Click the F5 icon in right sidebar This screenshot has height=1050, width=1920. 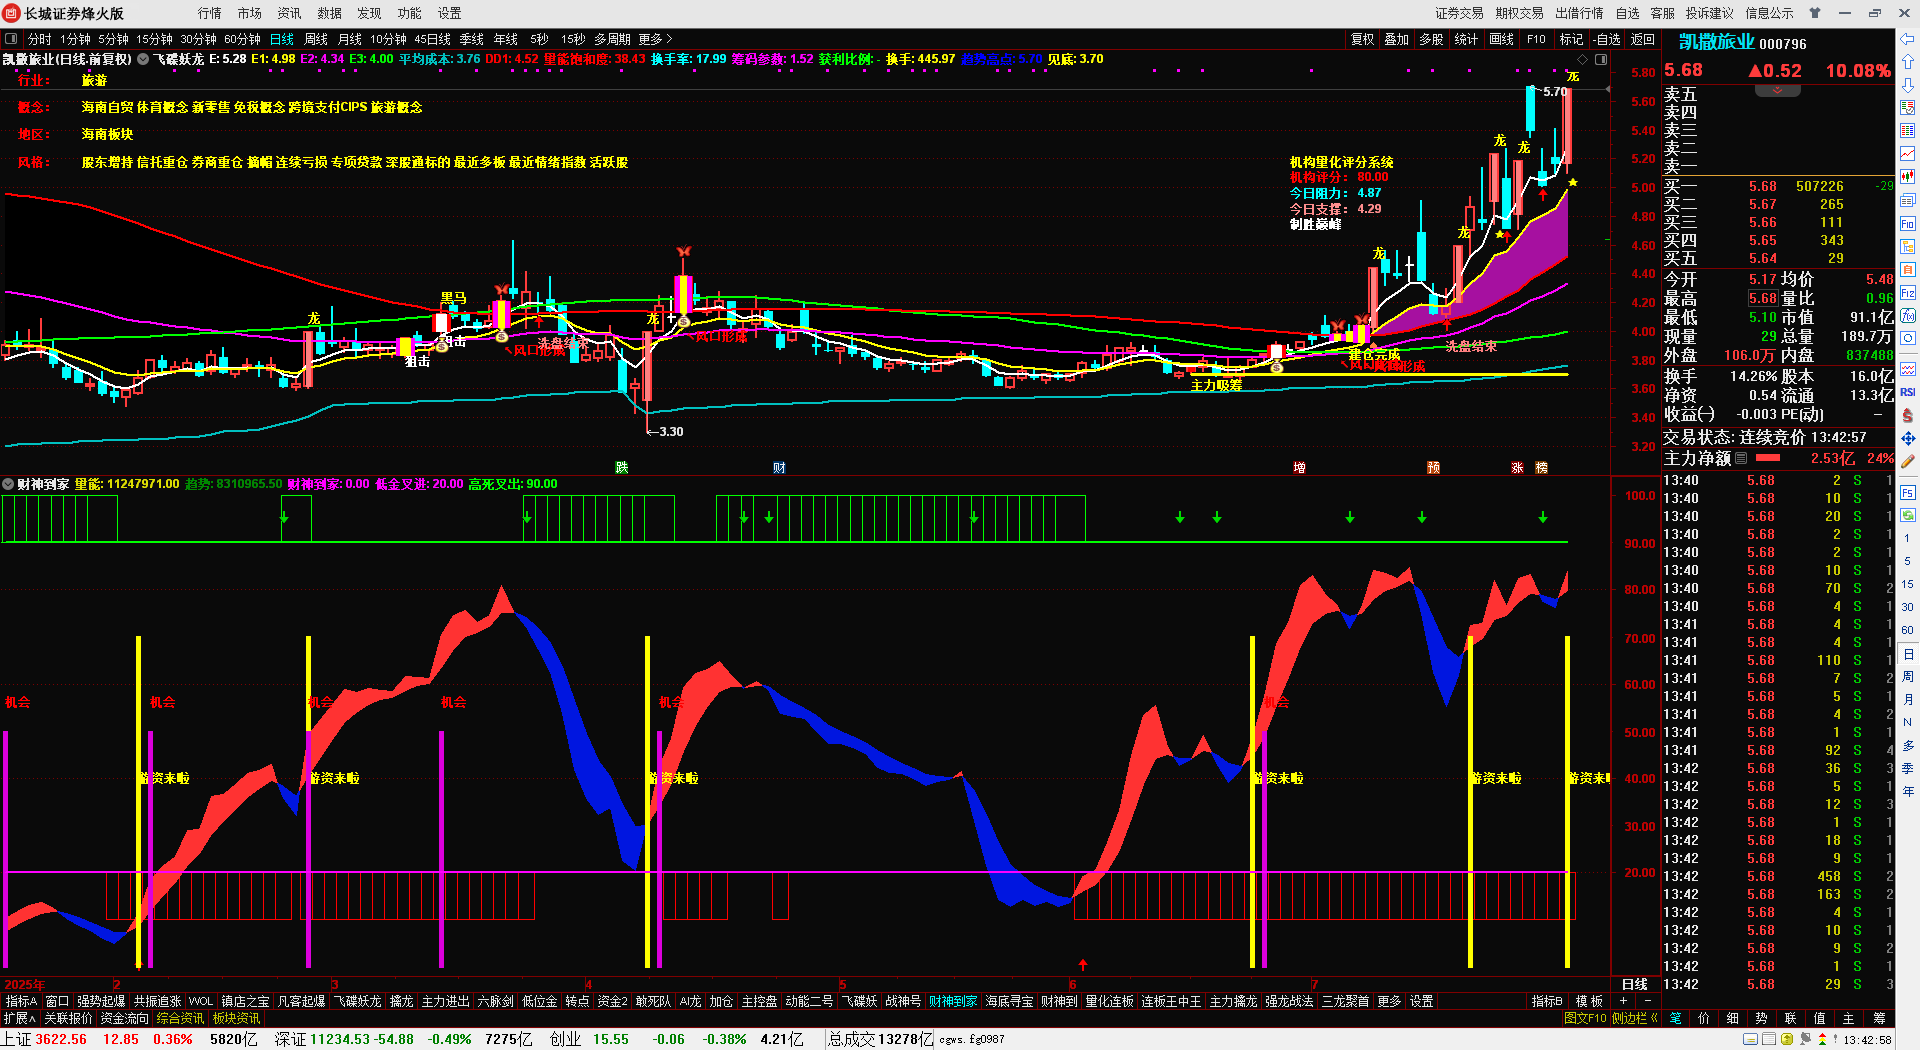[1908, 492]
